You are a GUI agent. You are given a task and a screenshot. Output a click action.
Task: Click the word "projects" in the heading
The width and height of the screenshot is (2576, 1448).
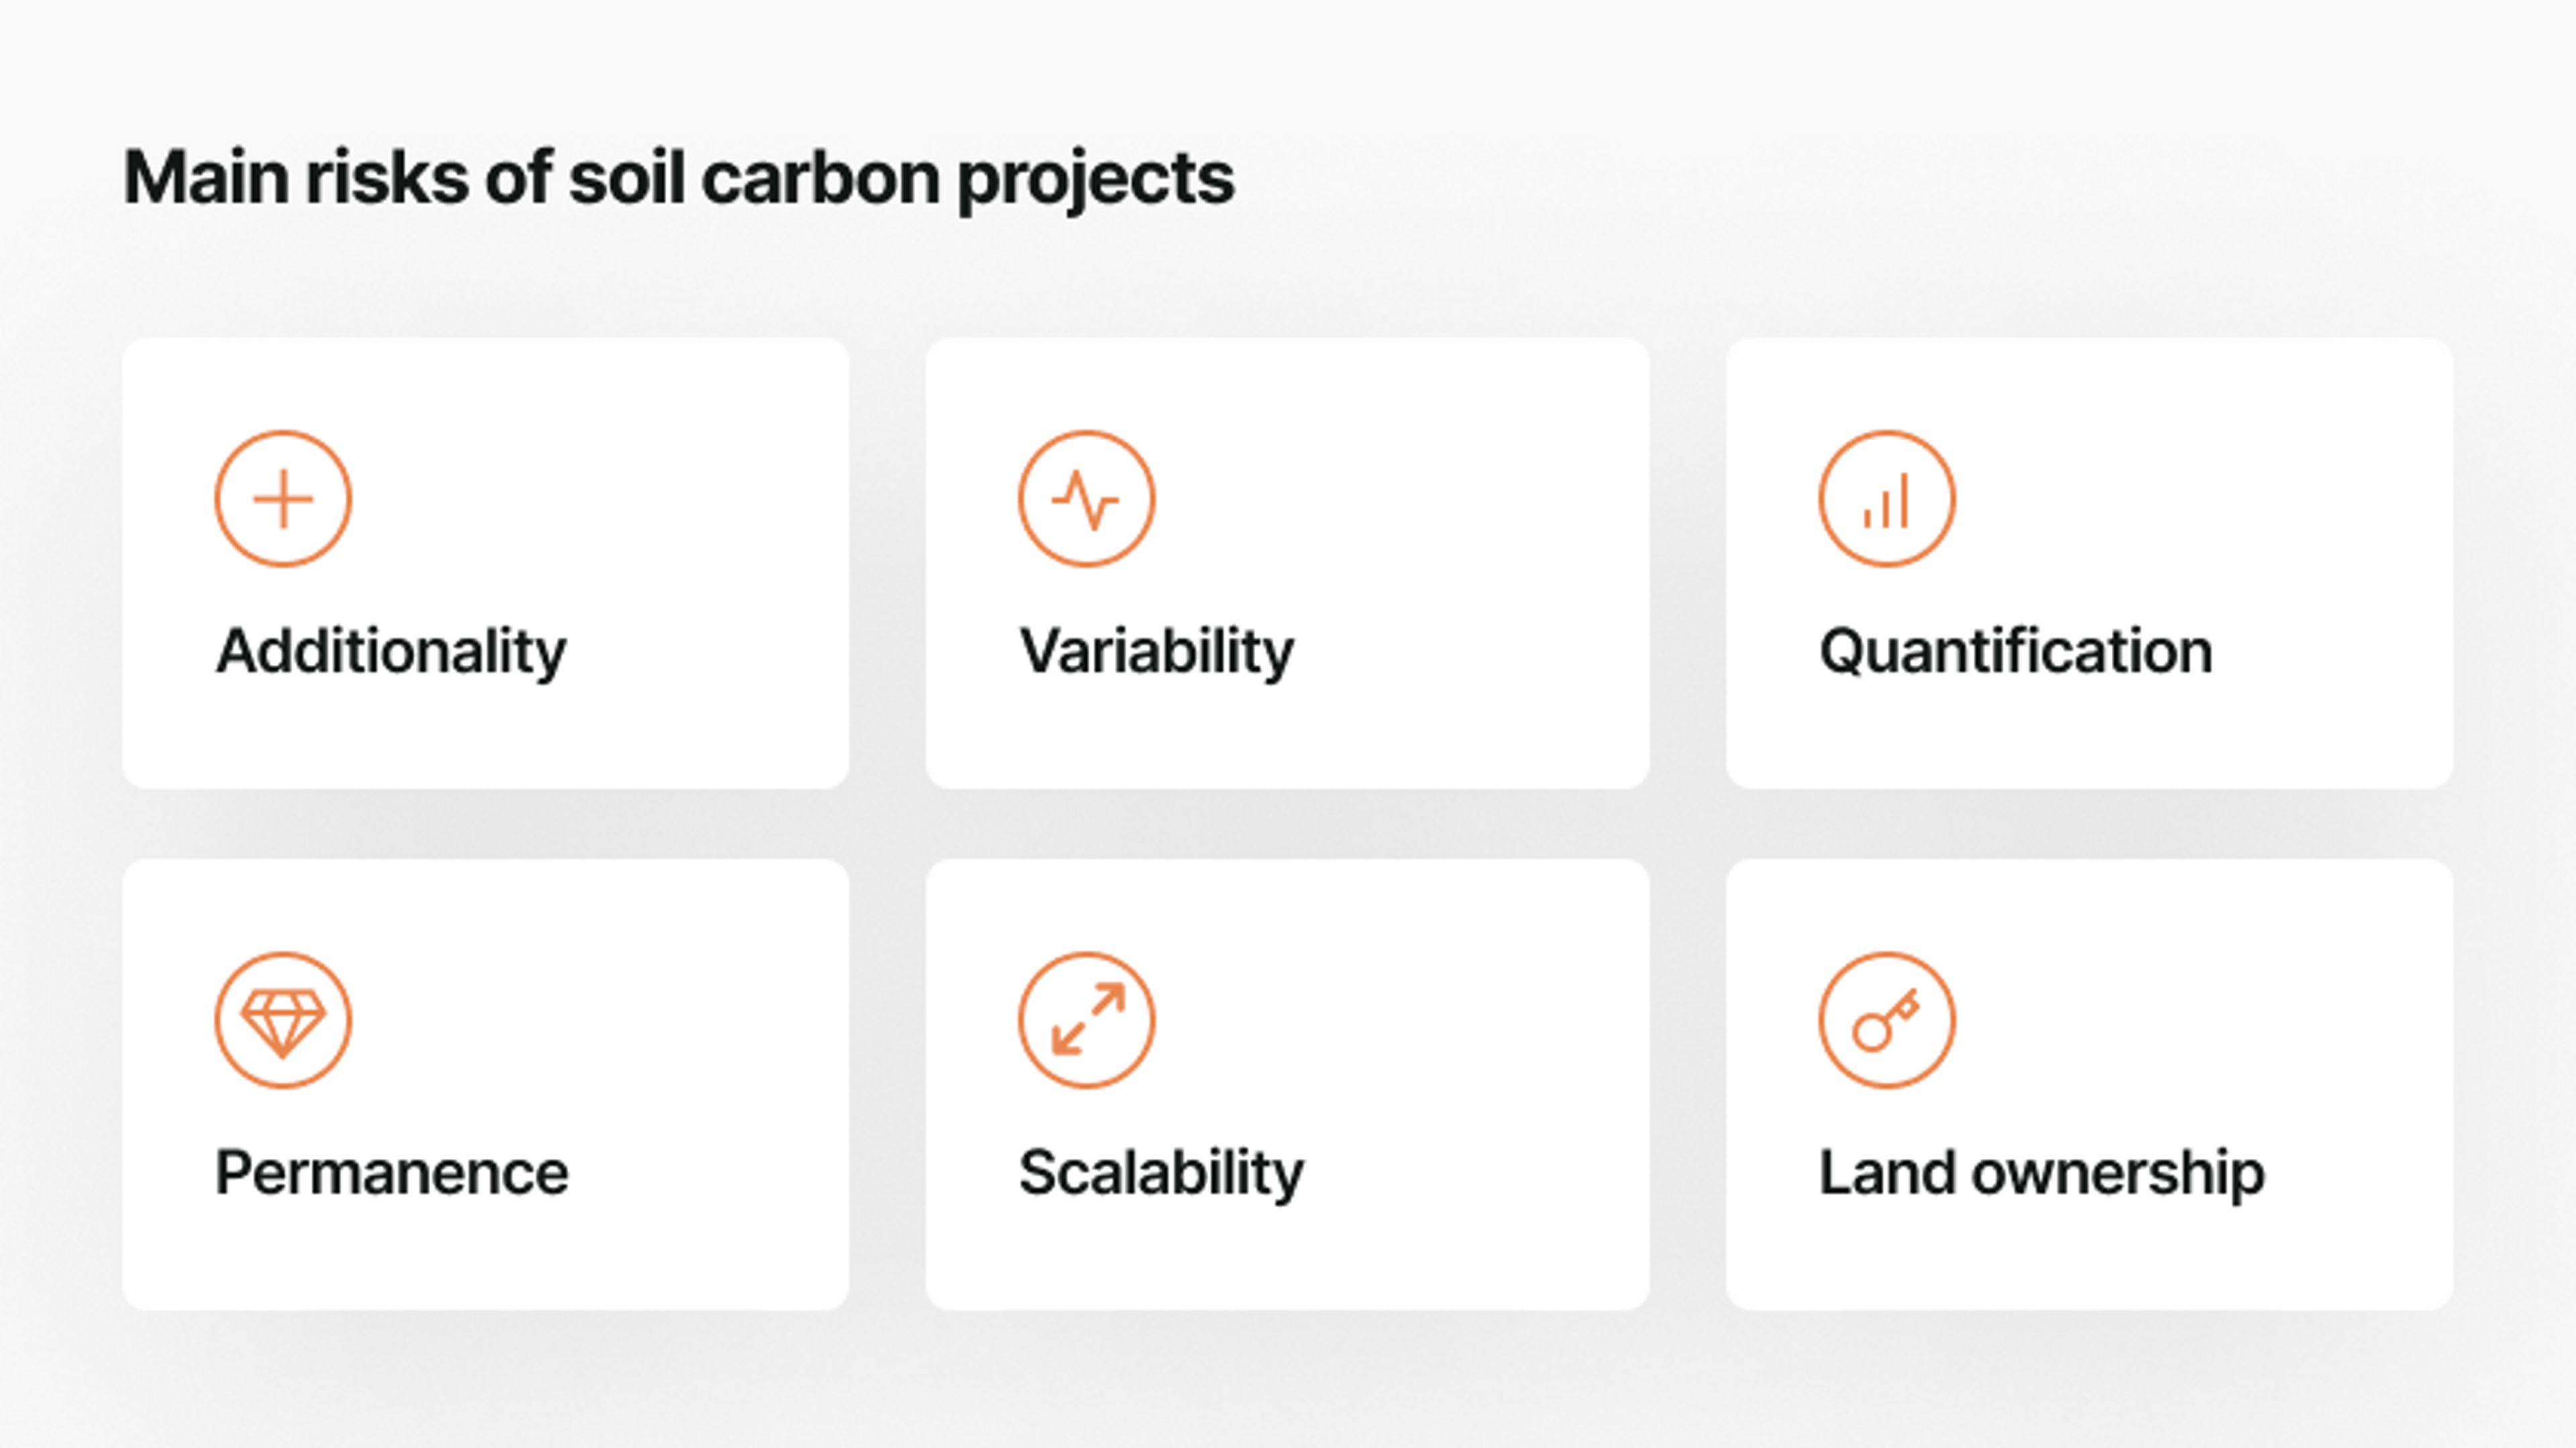click(x=1095, y=180)
